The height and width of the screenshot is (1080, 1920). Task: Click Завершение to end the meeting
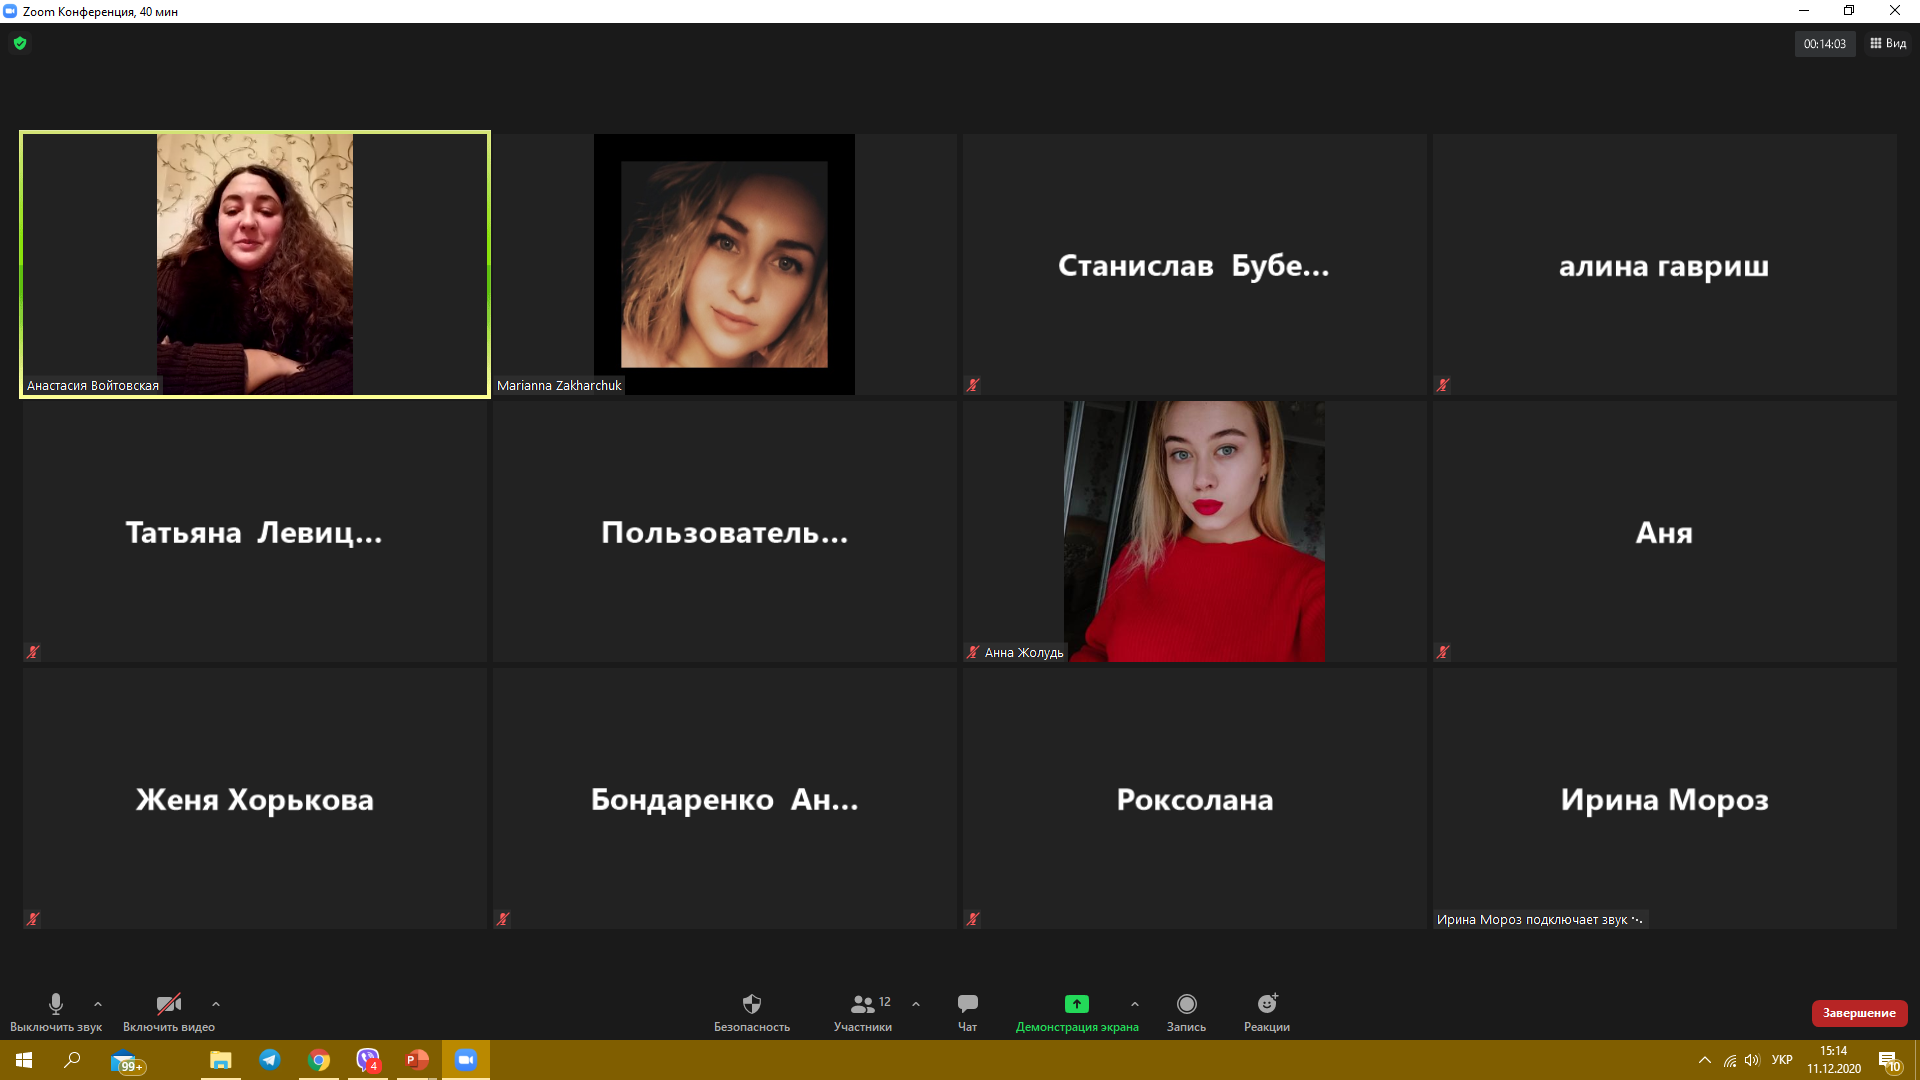point(1858,1013)
